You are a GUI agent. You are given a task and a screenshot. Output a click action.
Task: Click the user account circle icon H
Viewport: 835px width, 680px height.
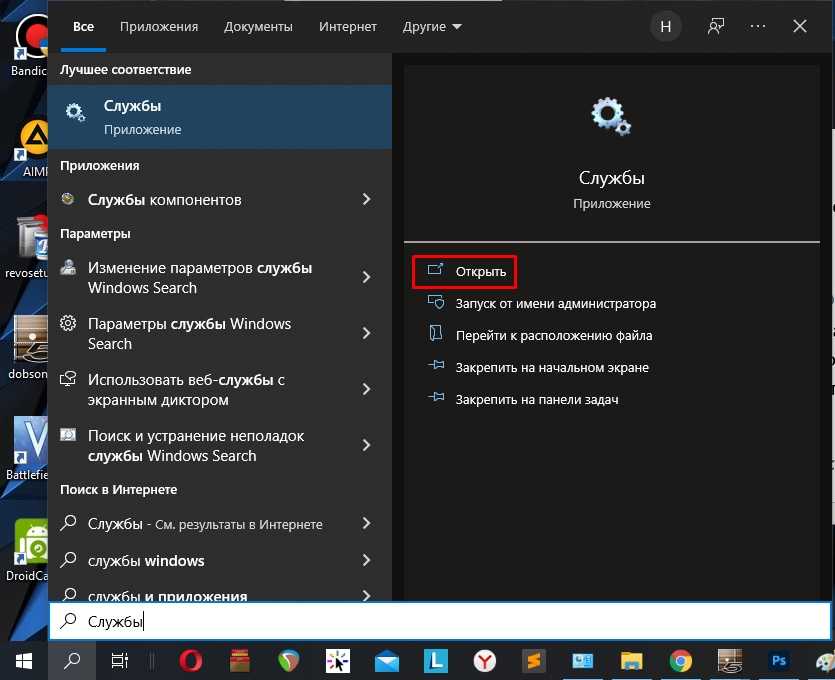(x=665, y=27)
